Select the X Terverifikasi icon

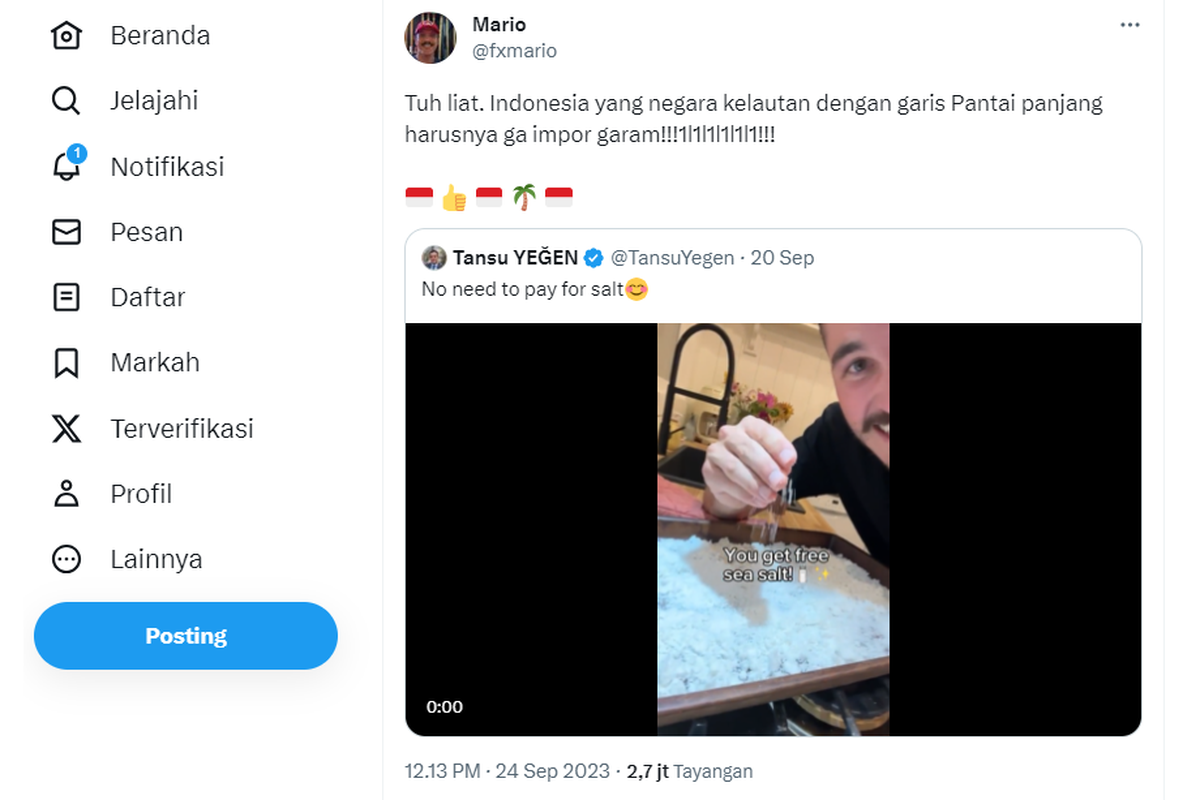pos(66,429)
